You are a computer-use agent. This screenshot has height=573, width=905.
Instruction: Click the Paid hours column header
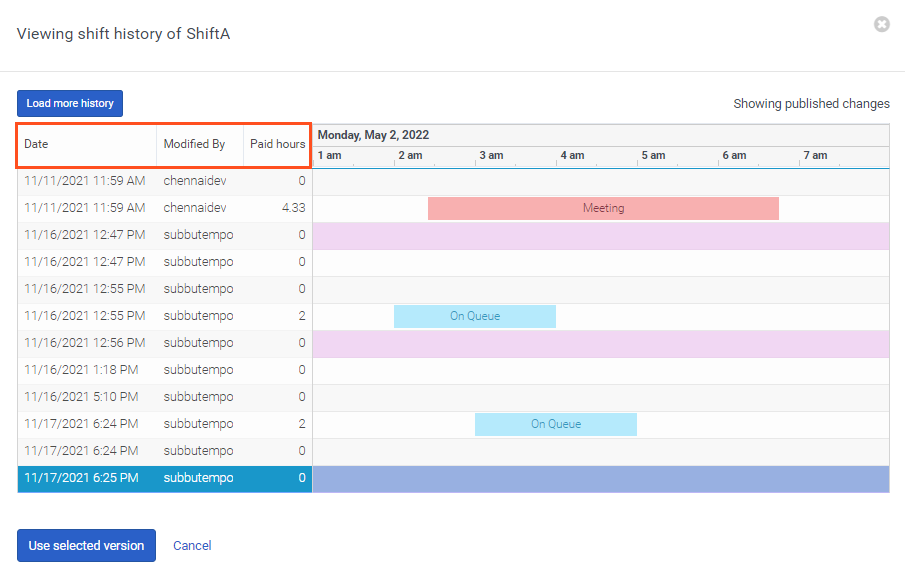(277, 144)
